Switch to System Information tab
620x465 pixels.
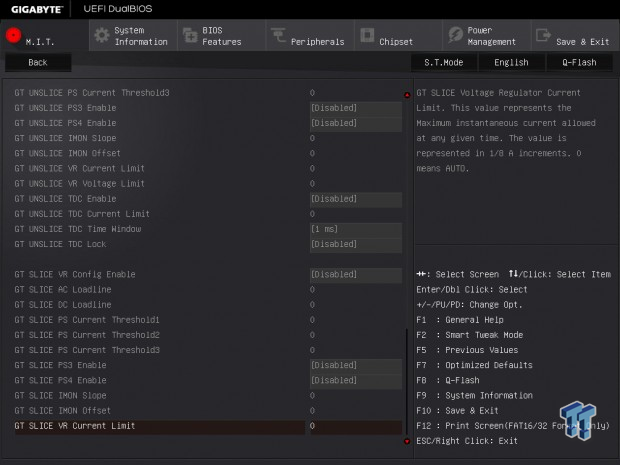pos(133,36)
